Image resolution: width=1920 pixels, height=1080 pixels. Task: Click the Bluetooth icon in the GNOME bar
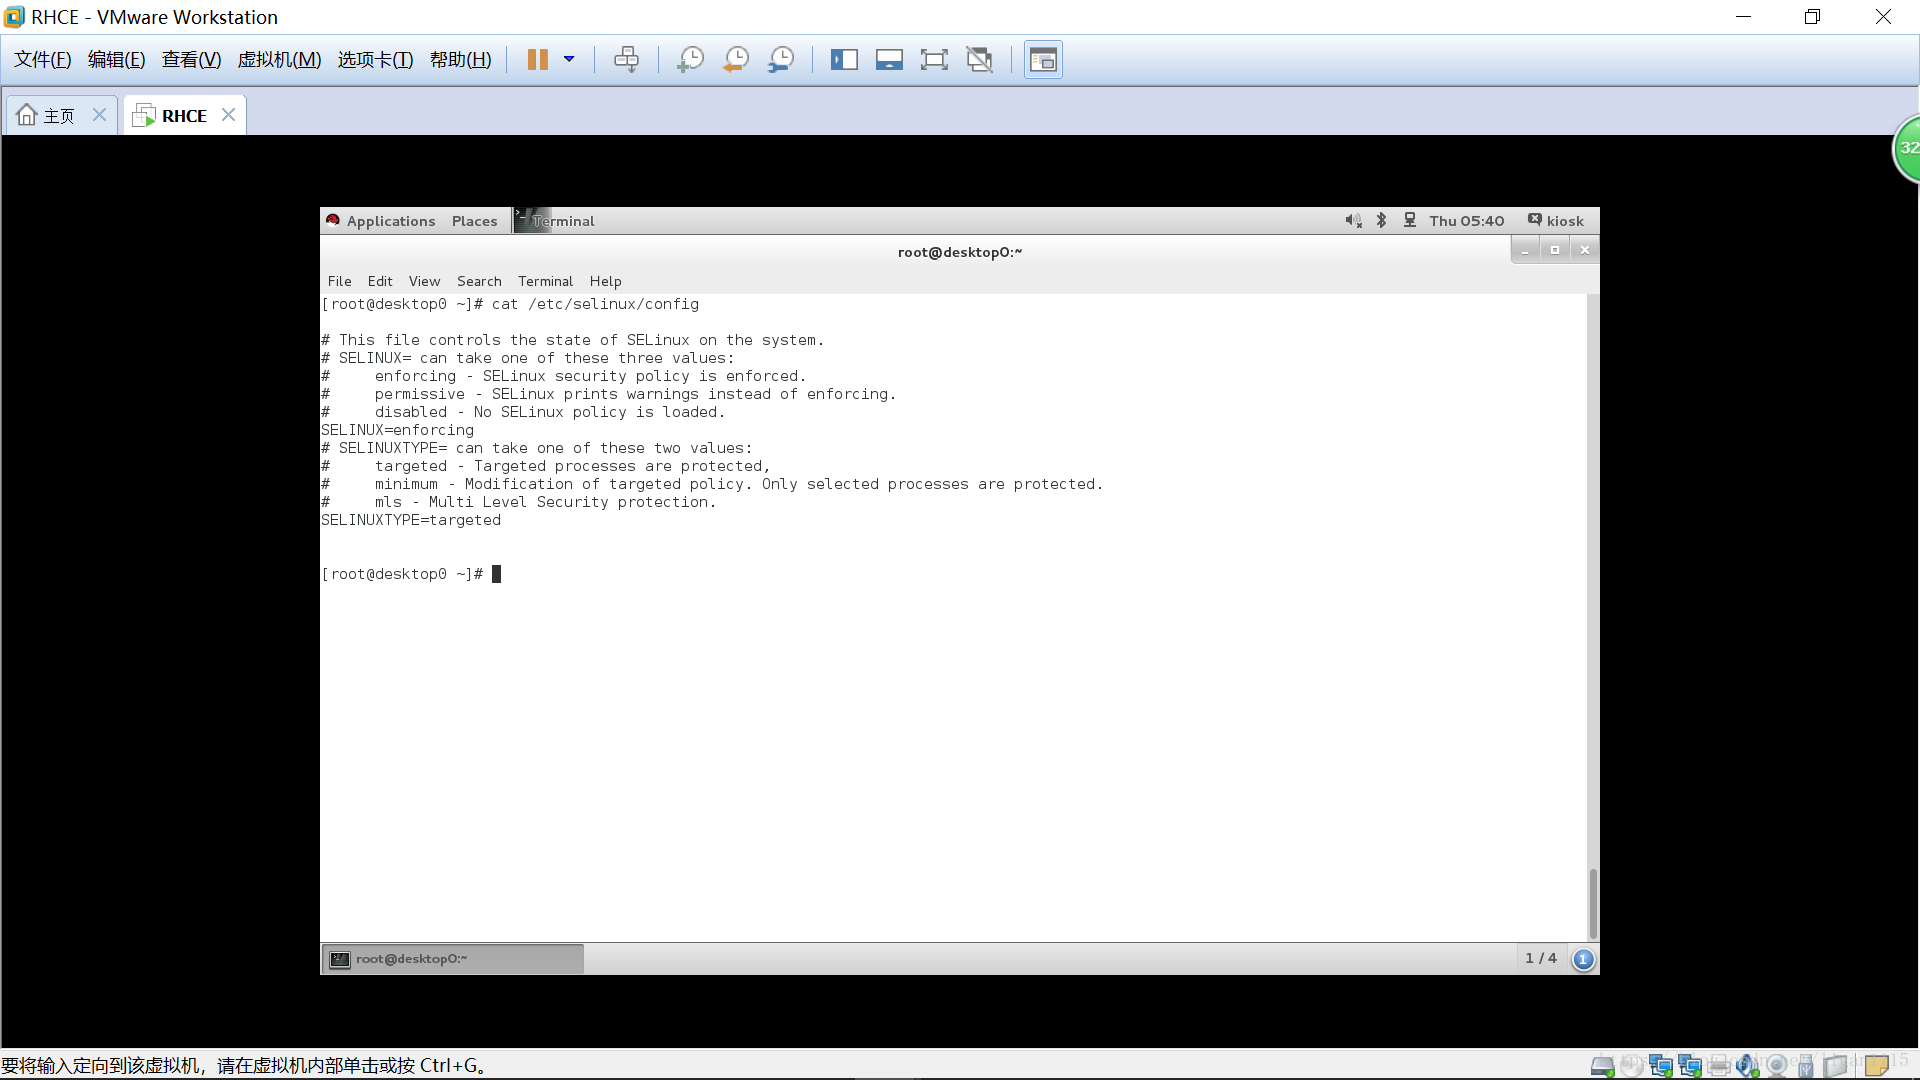pyautogui.click(x=1381, y=221)
